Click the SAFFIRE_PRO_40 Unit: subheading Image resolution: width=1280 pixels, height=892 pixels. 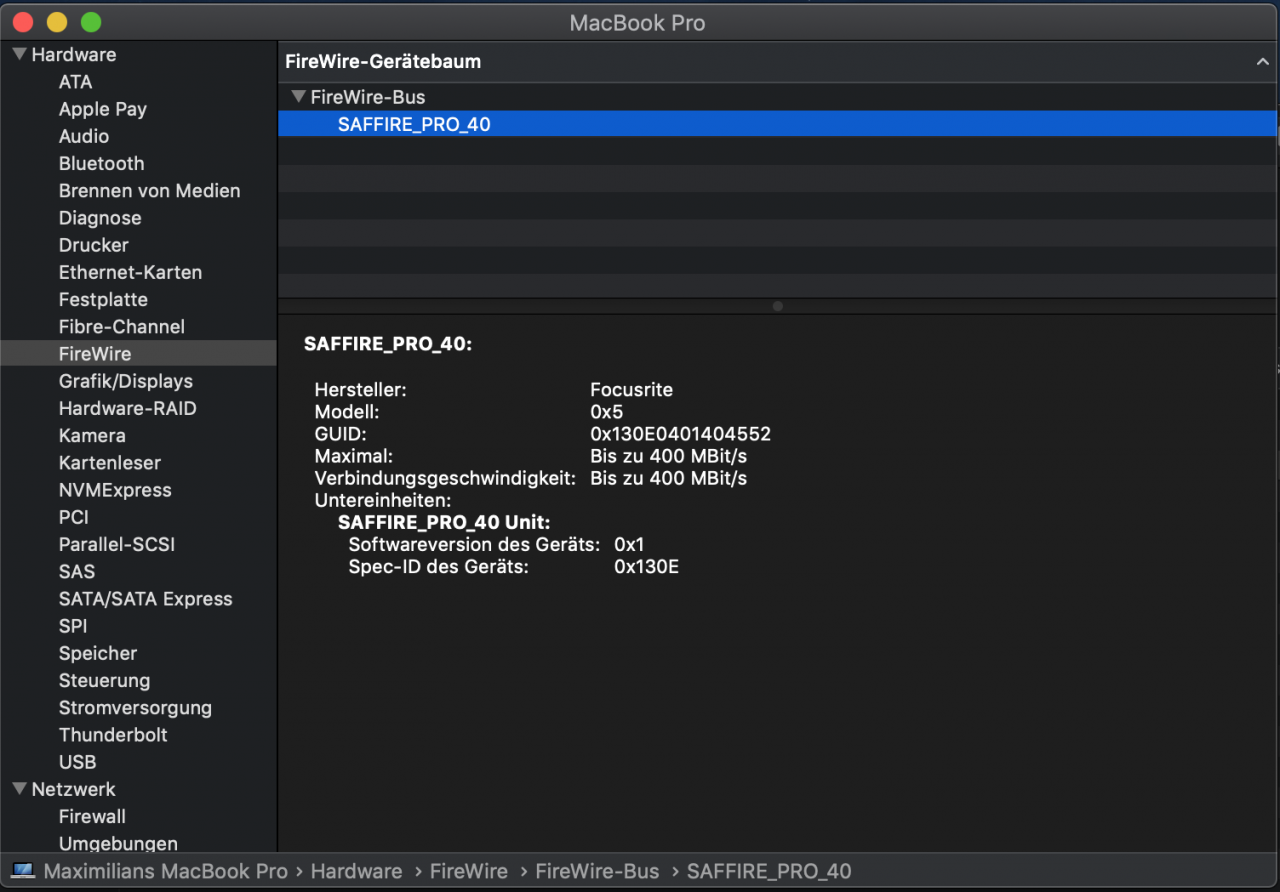[x=444, y=522]
